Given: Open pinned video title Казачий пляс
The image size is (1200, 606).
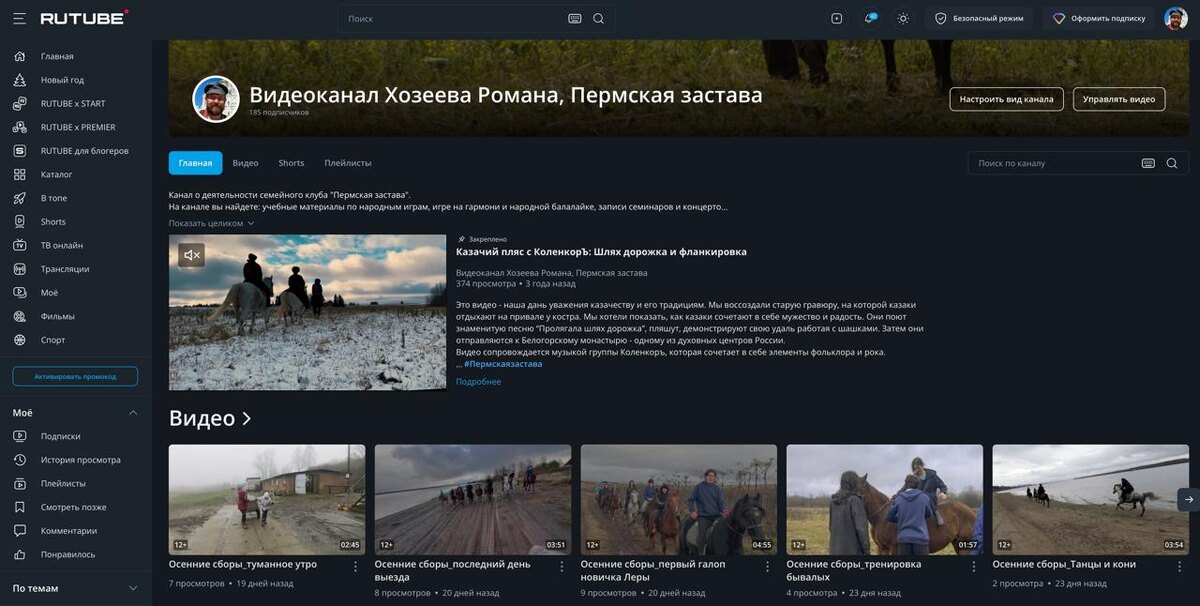Looking at the screenshot, I should [x=601, y=252].
